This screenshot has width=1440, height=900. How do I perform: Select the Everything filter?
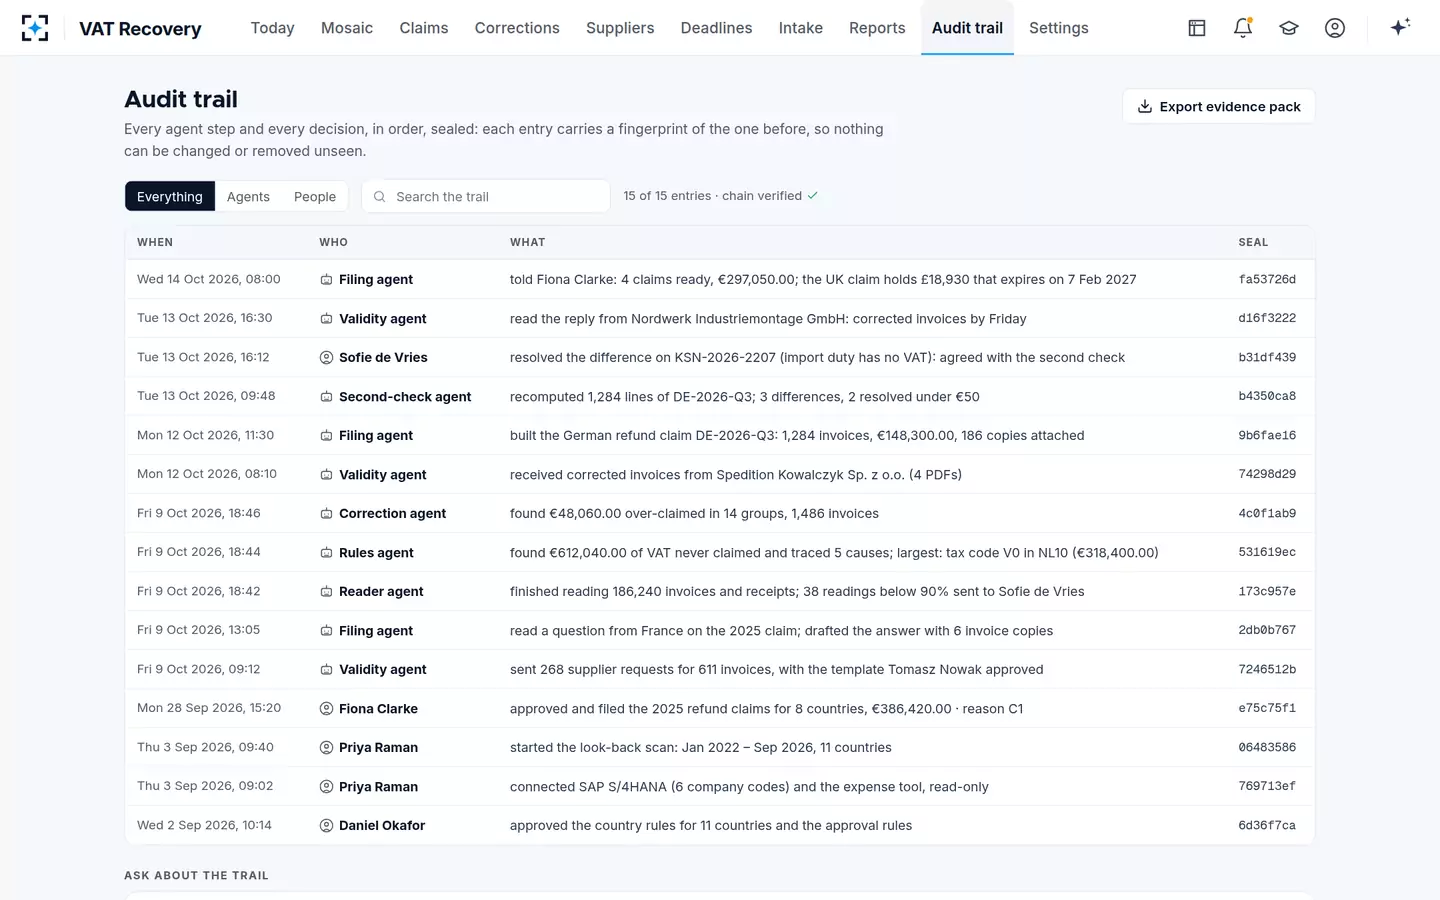point(170,196)
